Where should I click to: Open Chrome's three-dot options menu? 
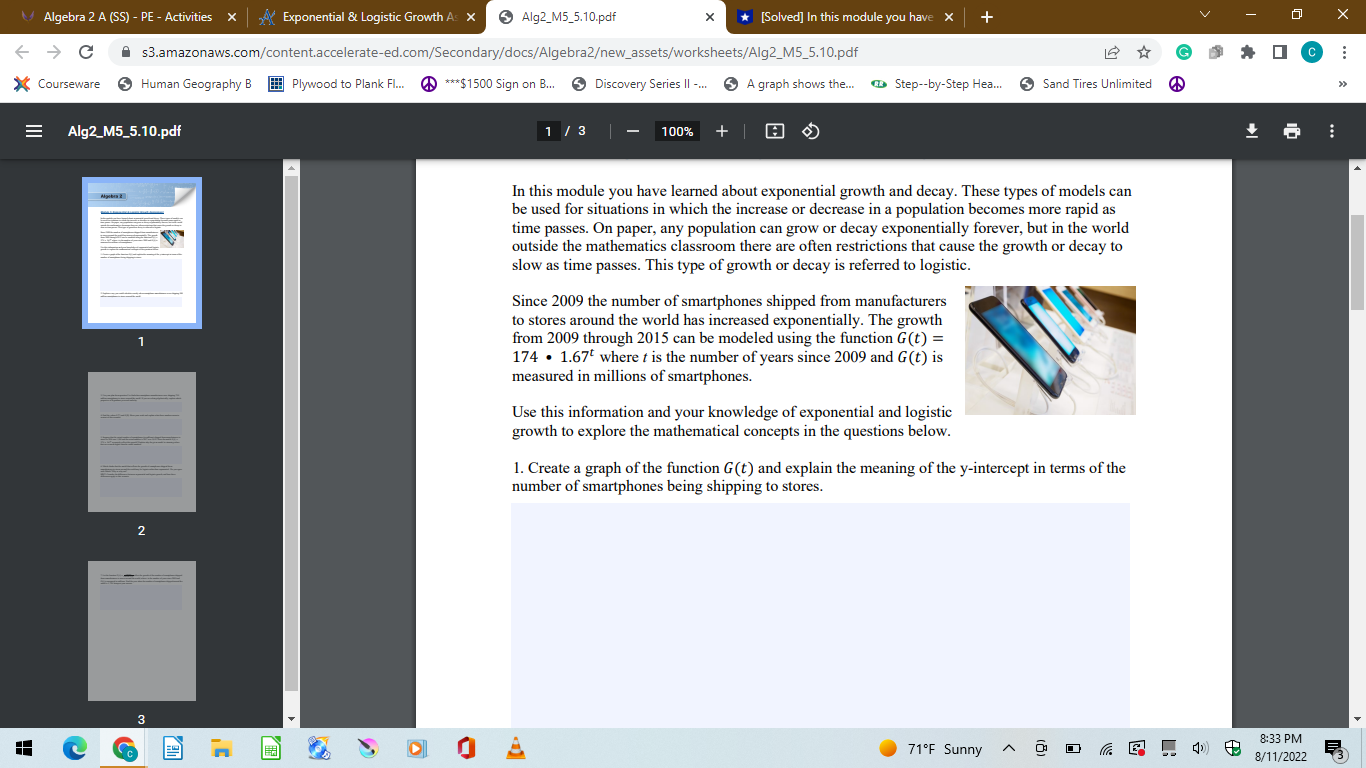(x=1345, y=52)
